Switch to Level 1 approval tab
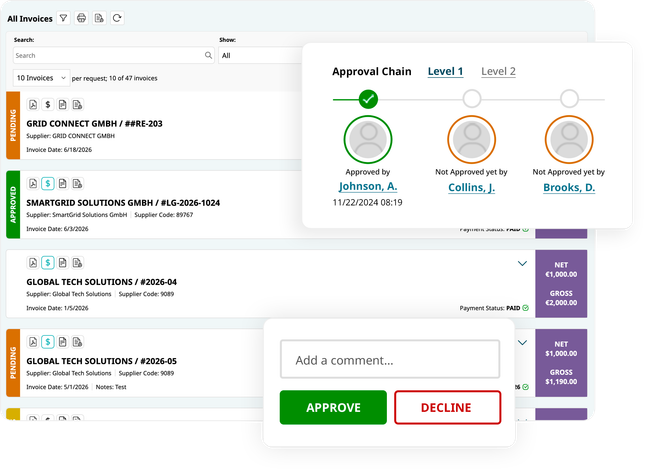The image size is (650, 474). tap(445, 71)
